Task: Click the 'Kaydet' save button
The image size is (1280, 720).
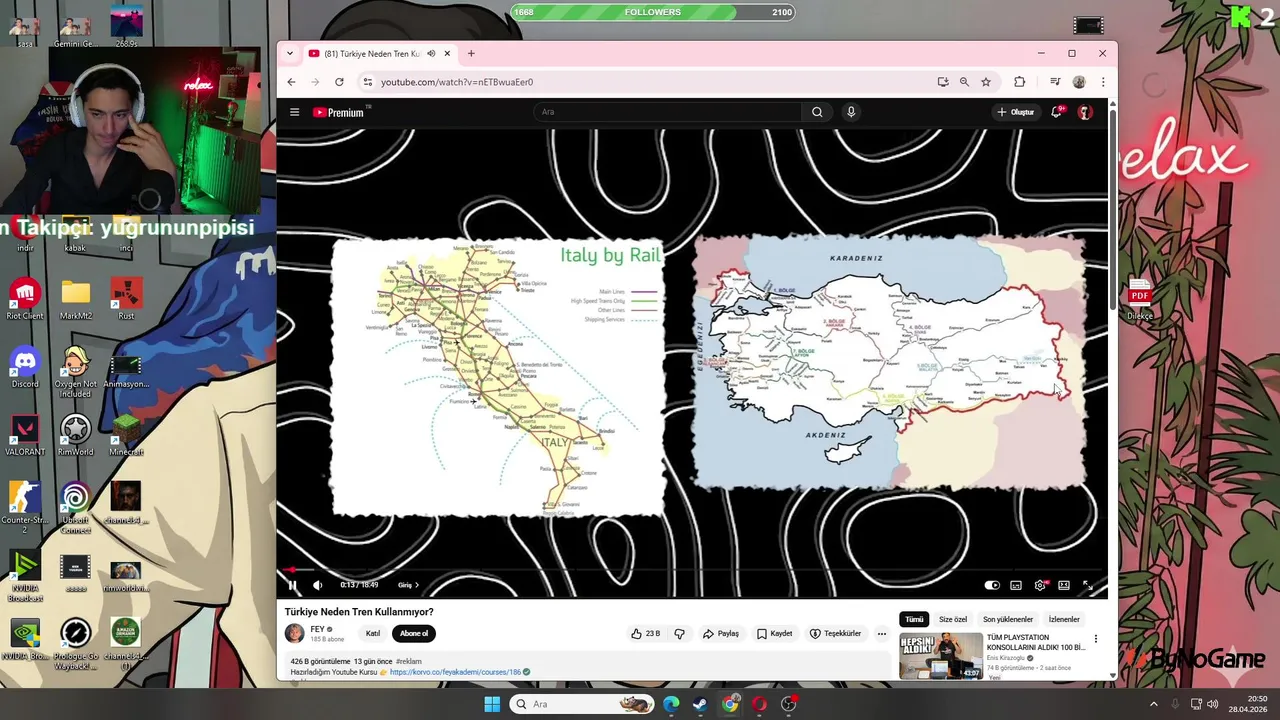Action: [774, 633]
